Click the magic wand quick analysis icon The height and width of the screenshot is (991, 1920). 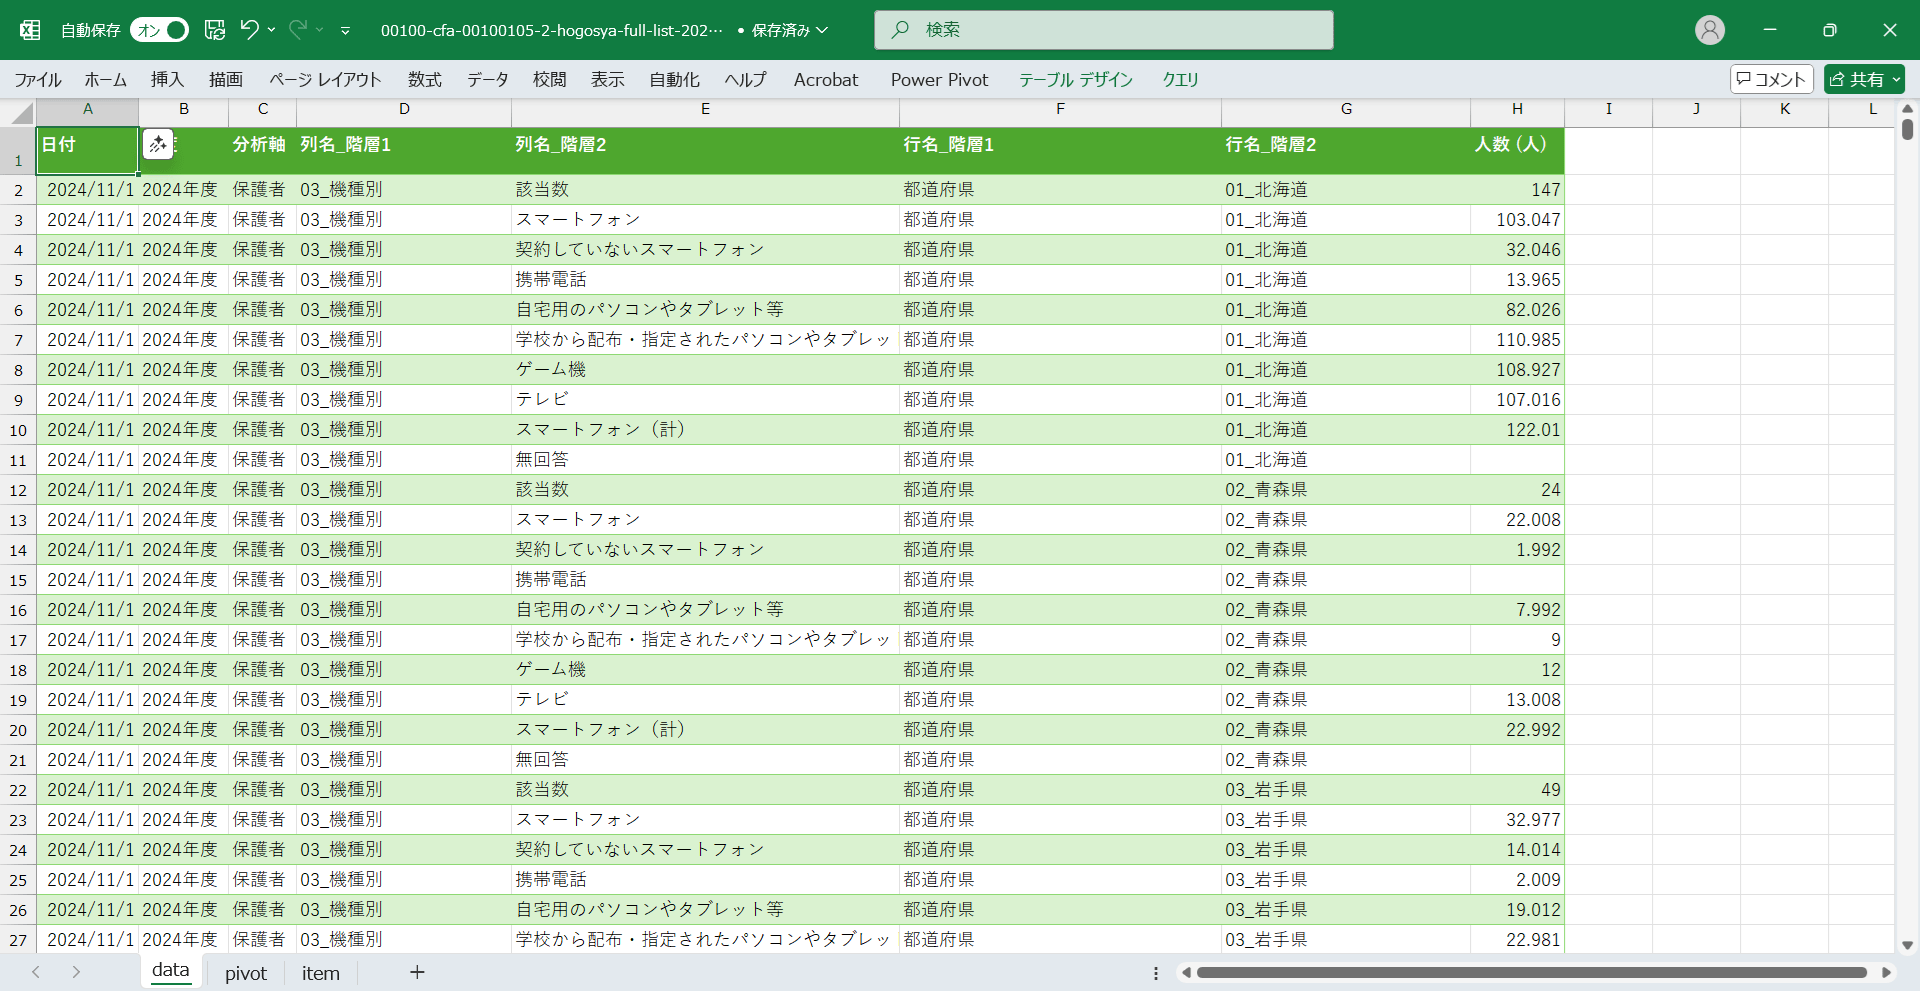tap(158, 145)
